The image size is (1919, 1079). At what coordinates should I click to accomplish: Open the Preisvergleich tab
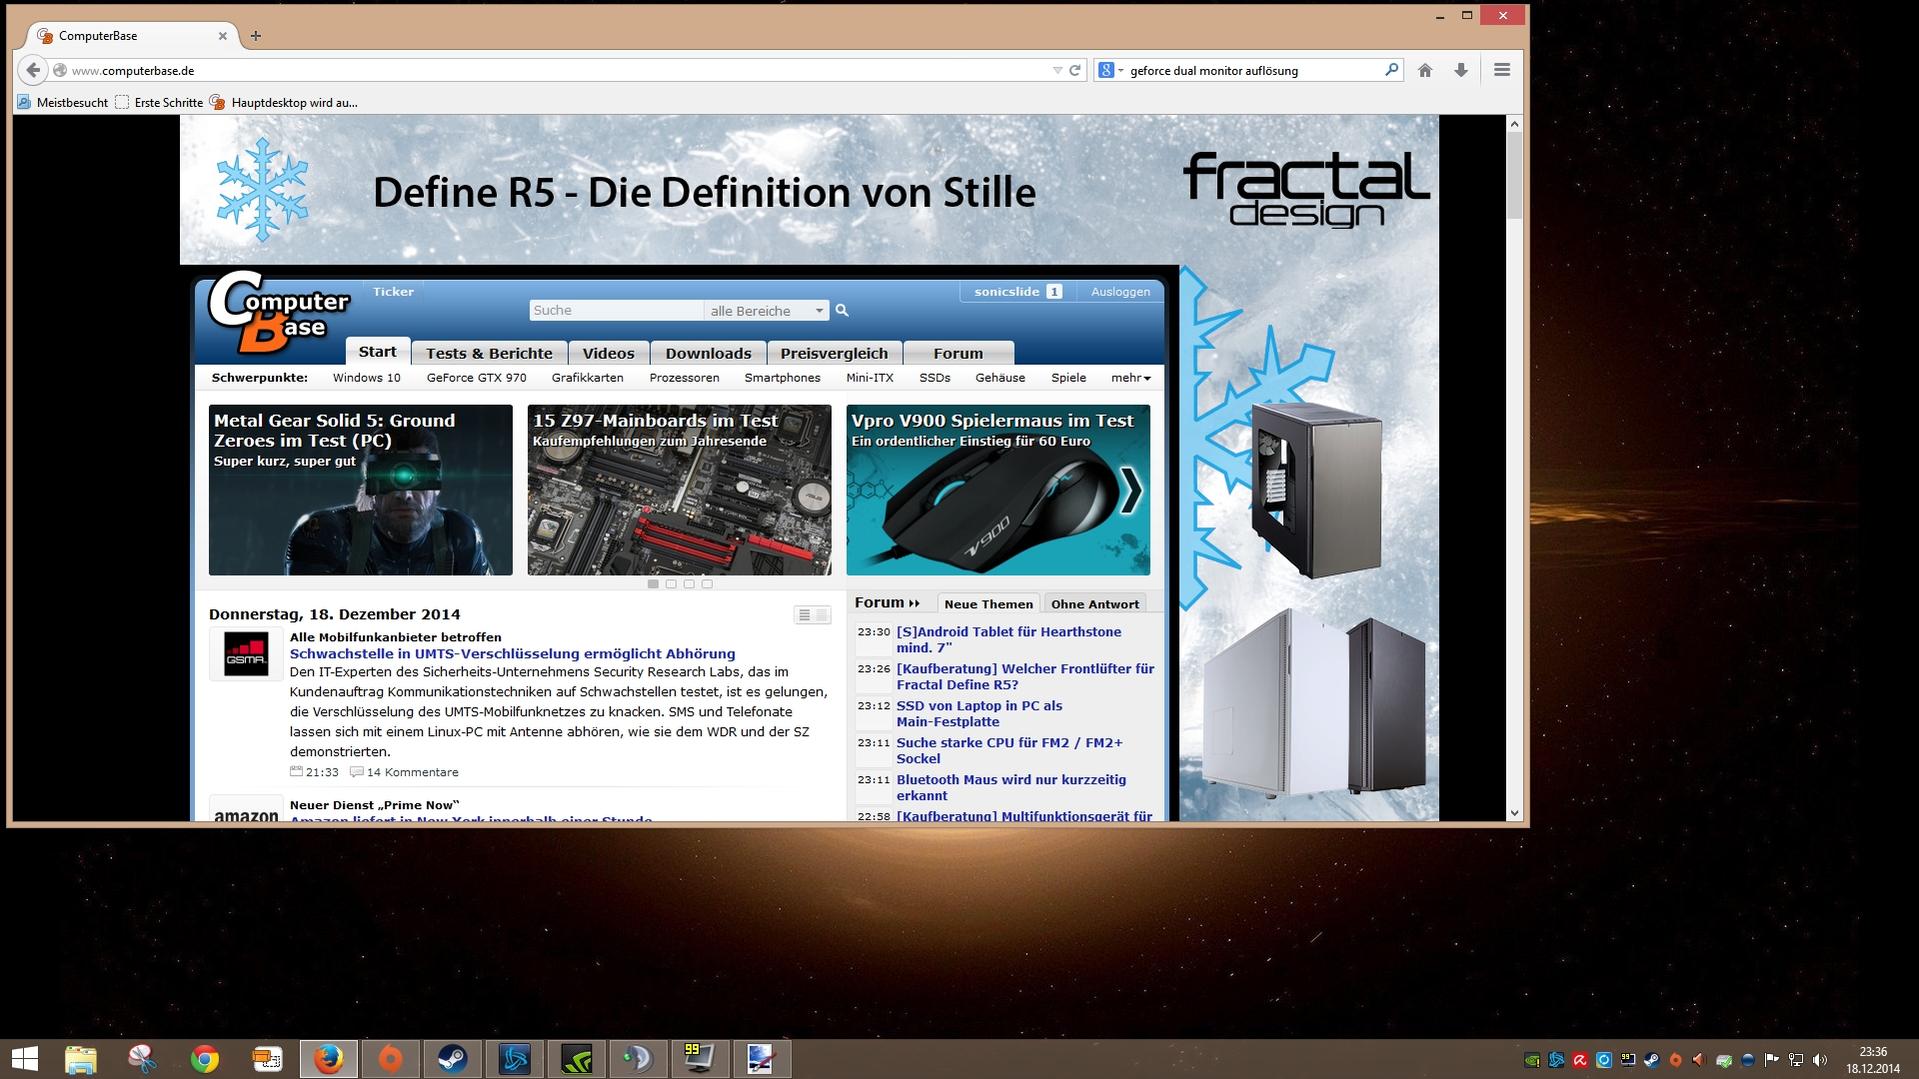click(834, 353)
